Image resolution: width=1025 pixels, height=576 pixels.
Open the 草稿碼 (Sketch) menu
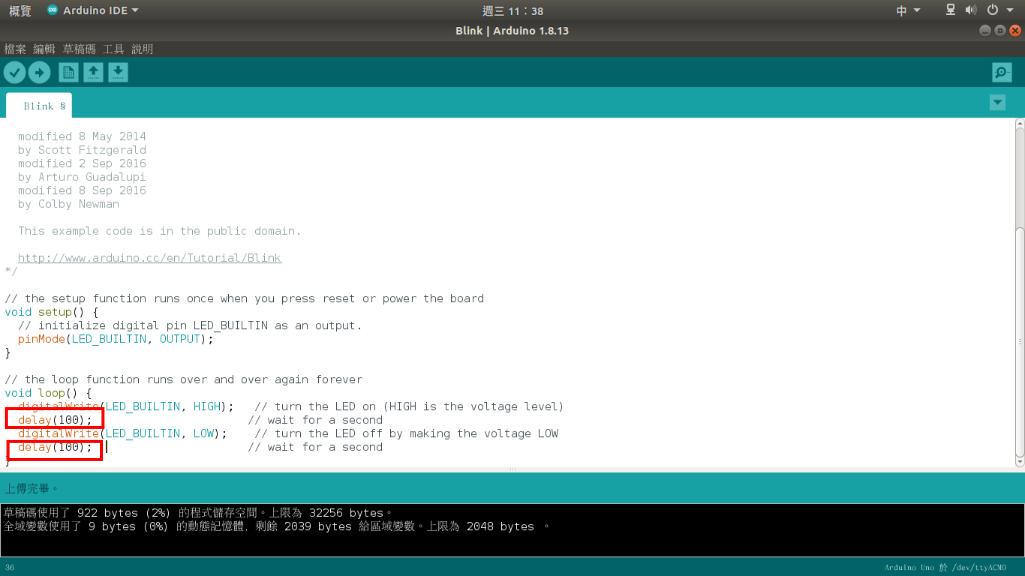[x=79, y=49]
